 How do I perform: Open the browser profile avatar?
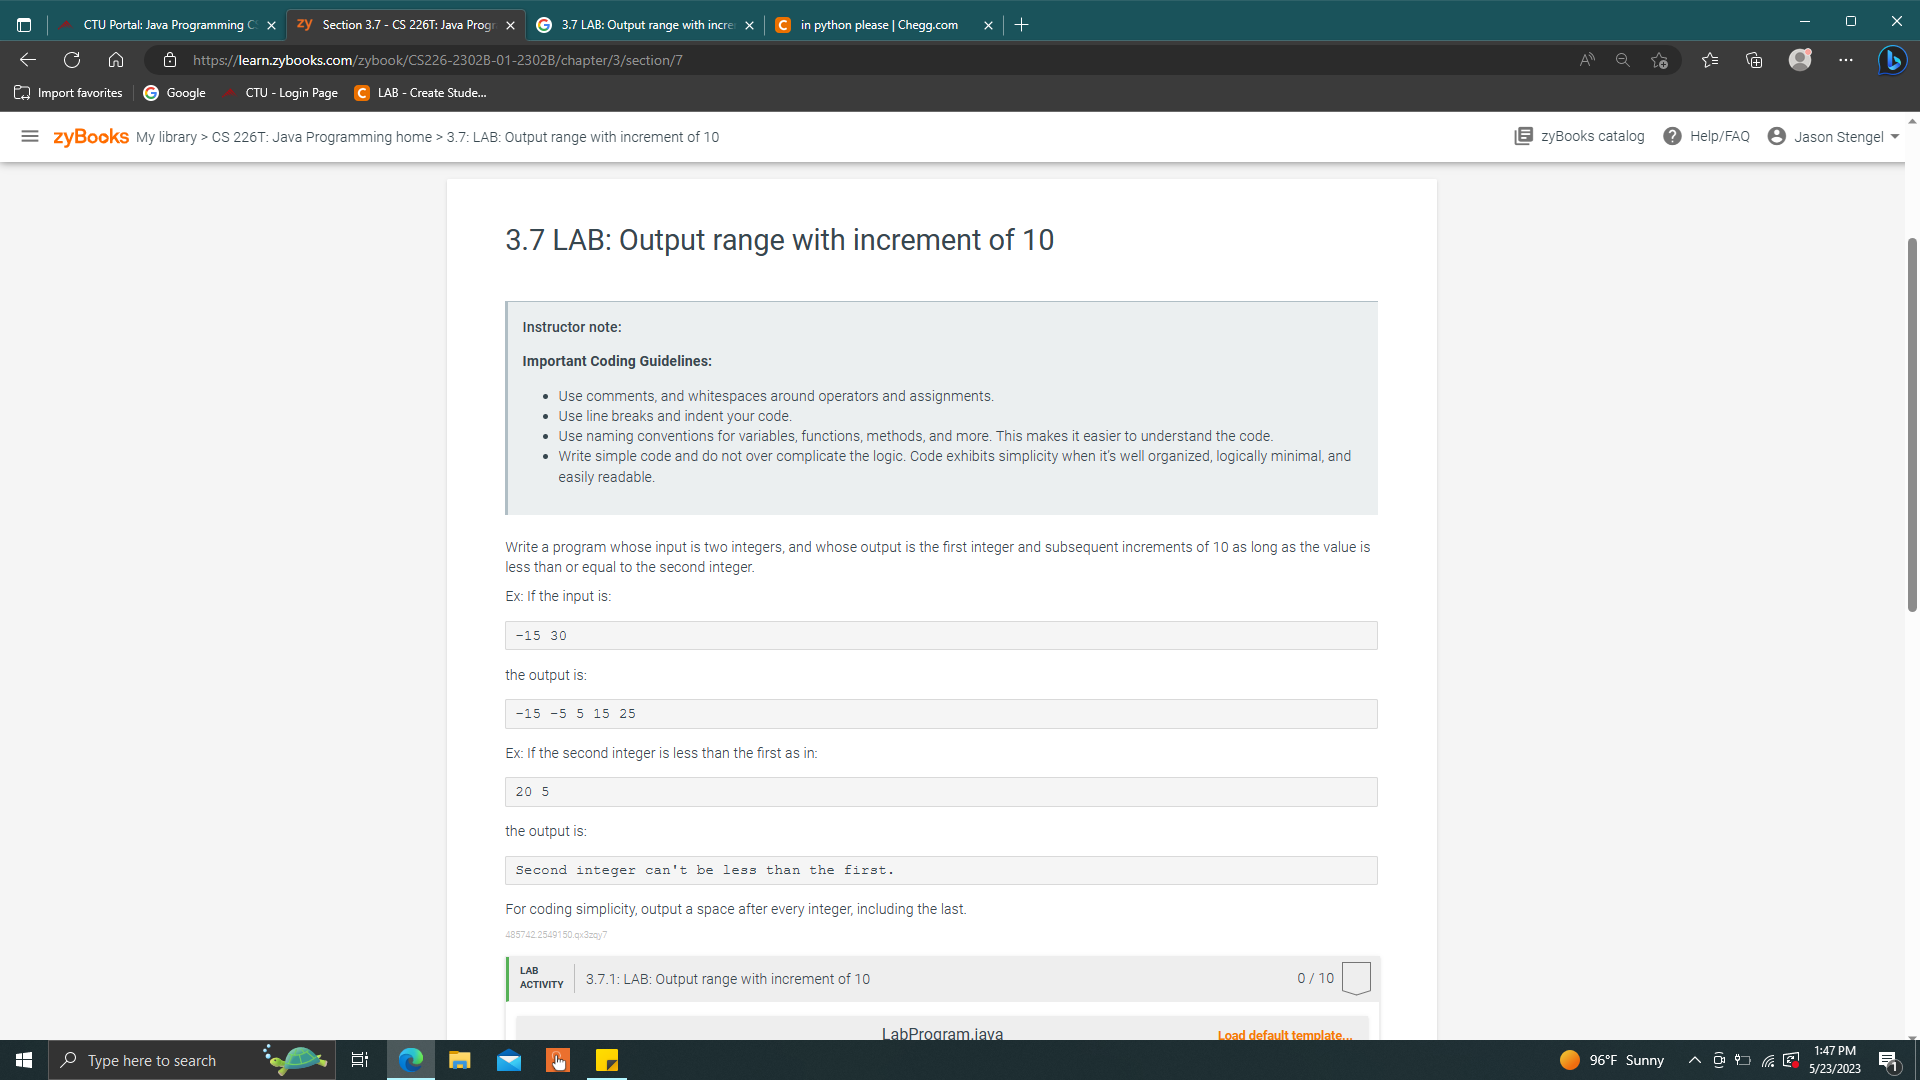pyautogui.click(x=1800, y=60)
